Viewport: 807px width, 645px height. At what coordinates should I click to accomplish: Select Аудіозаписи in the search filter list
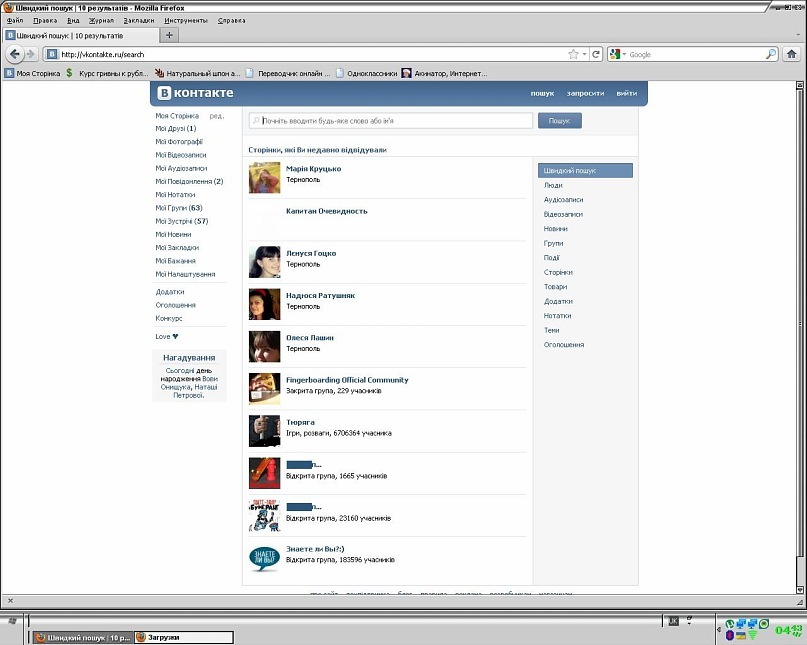[563, 200]
